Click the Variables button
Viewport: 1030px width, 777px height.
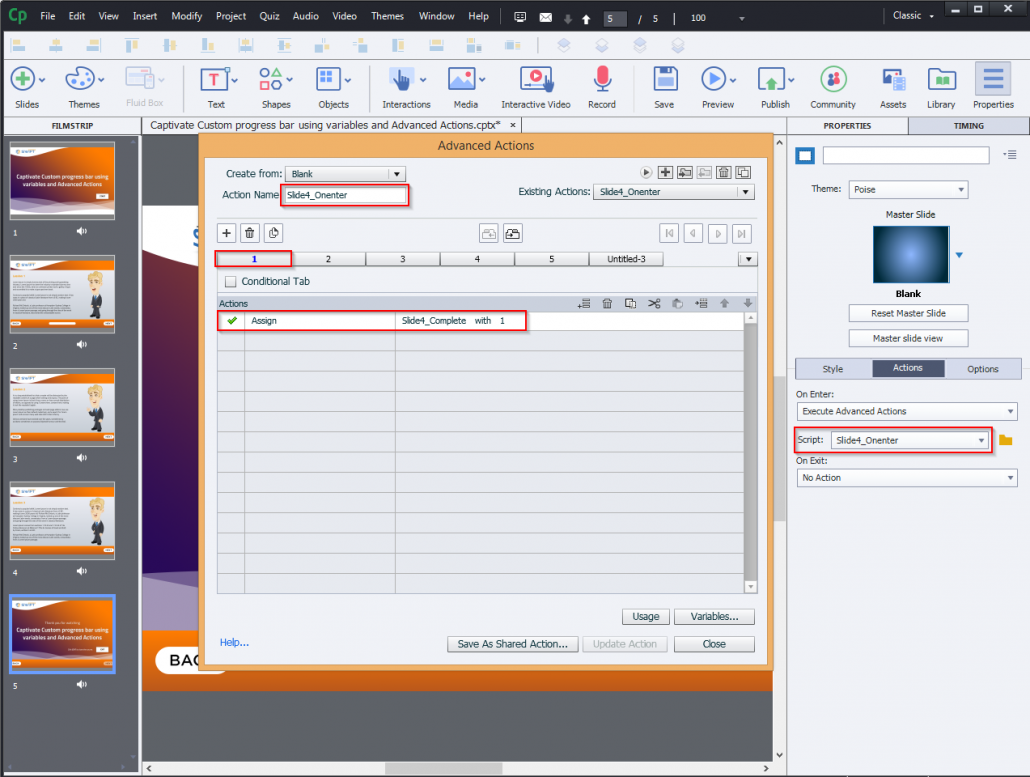tap(713, 617)
